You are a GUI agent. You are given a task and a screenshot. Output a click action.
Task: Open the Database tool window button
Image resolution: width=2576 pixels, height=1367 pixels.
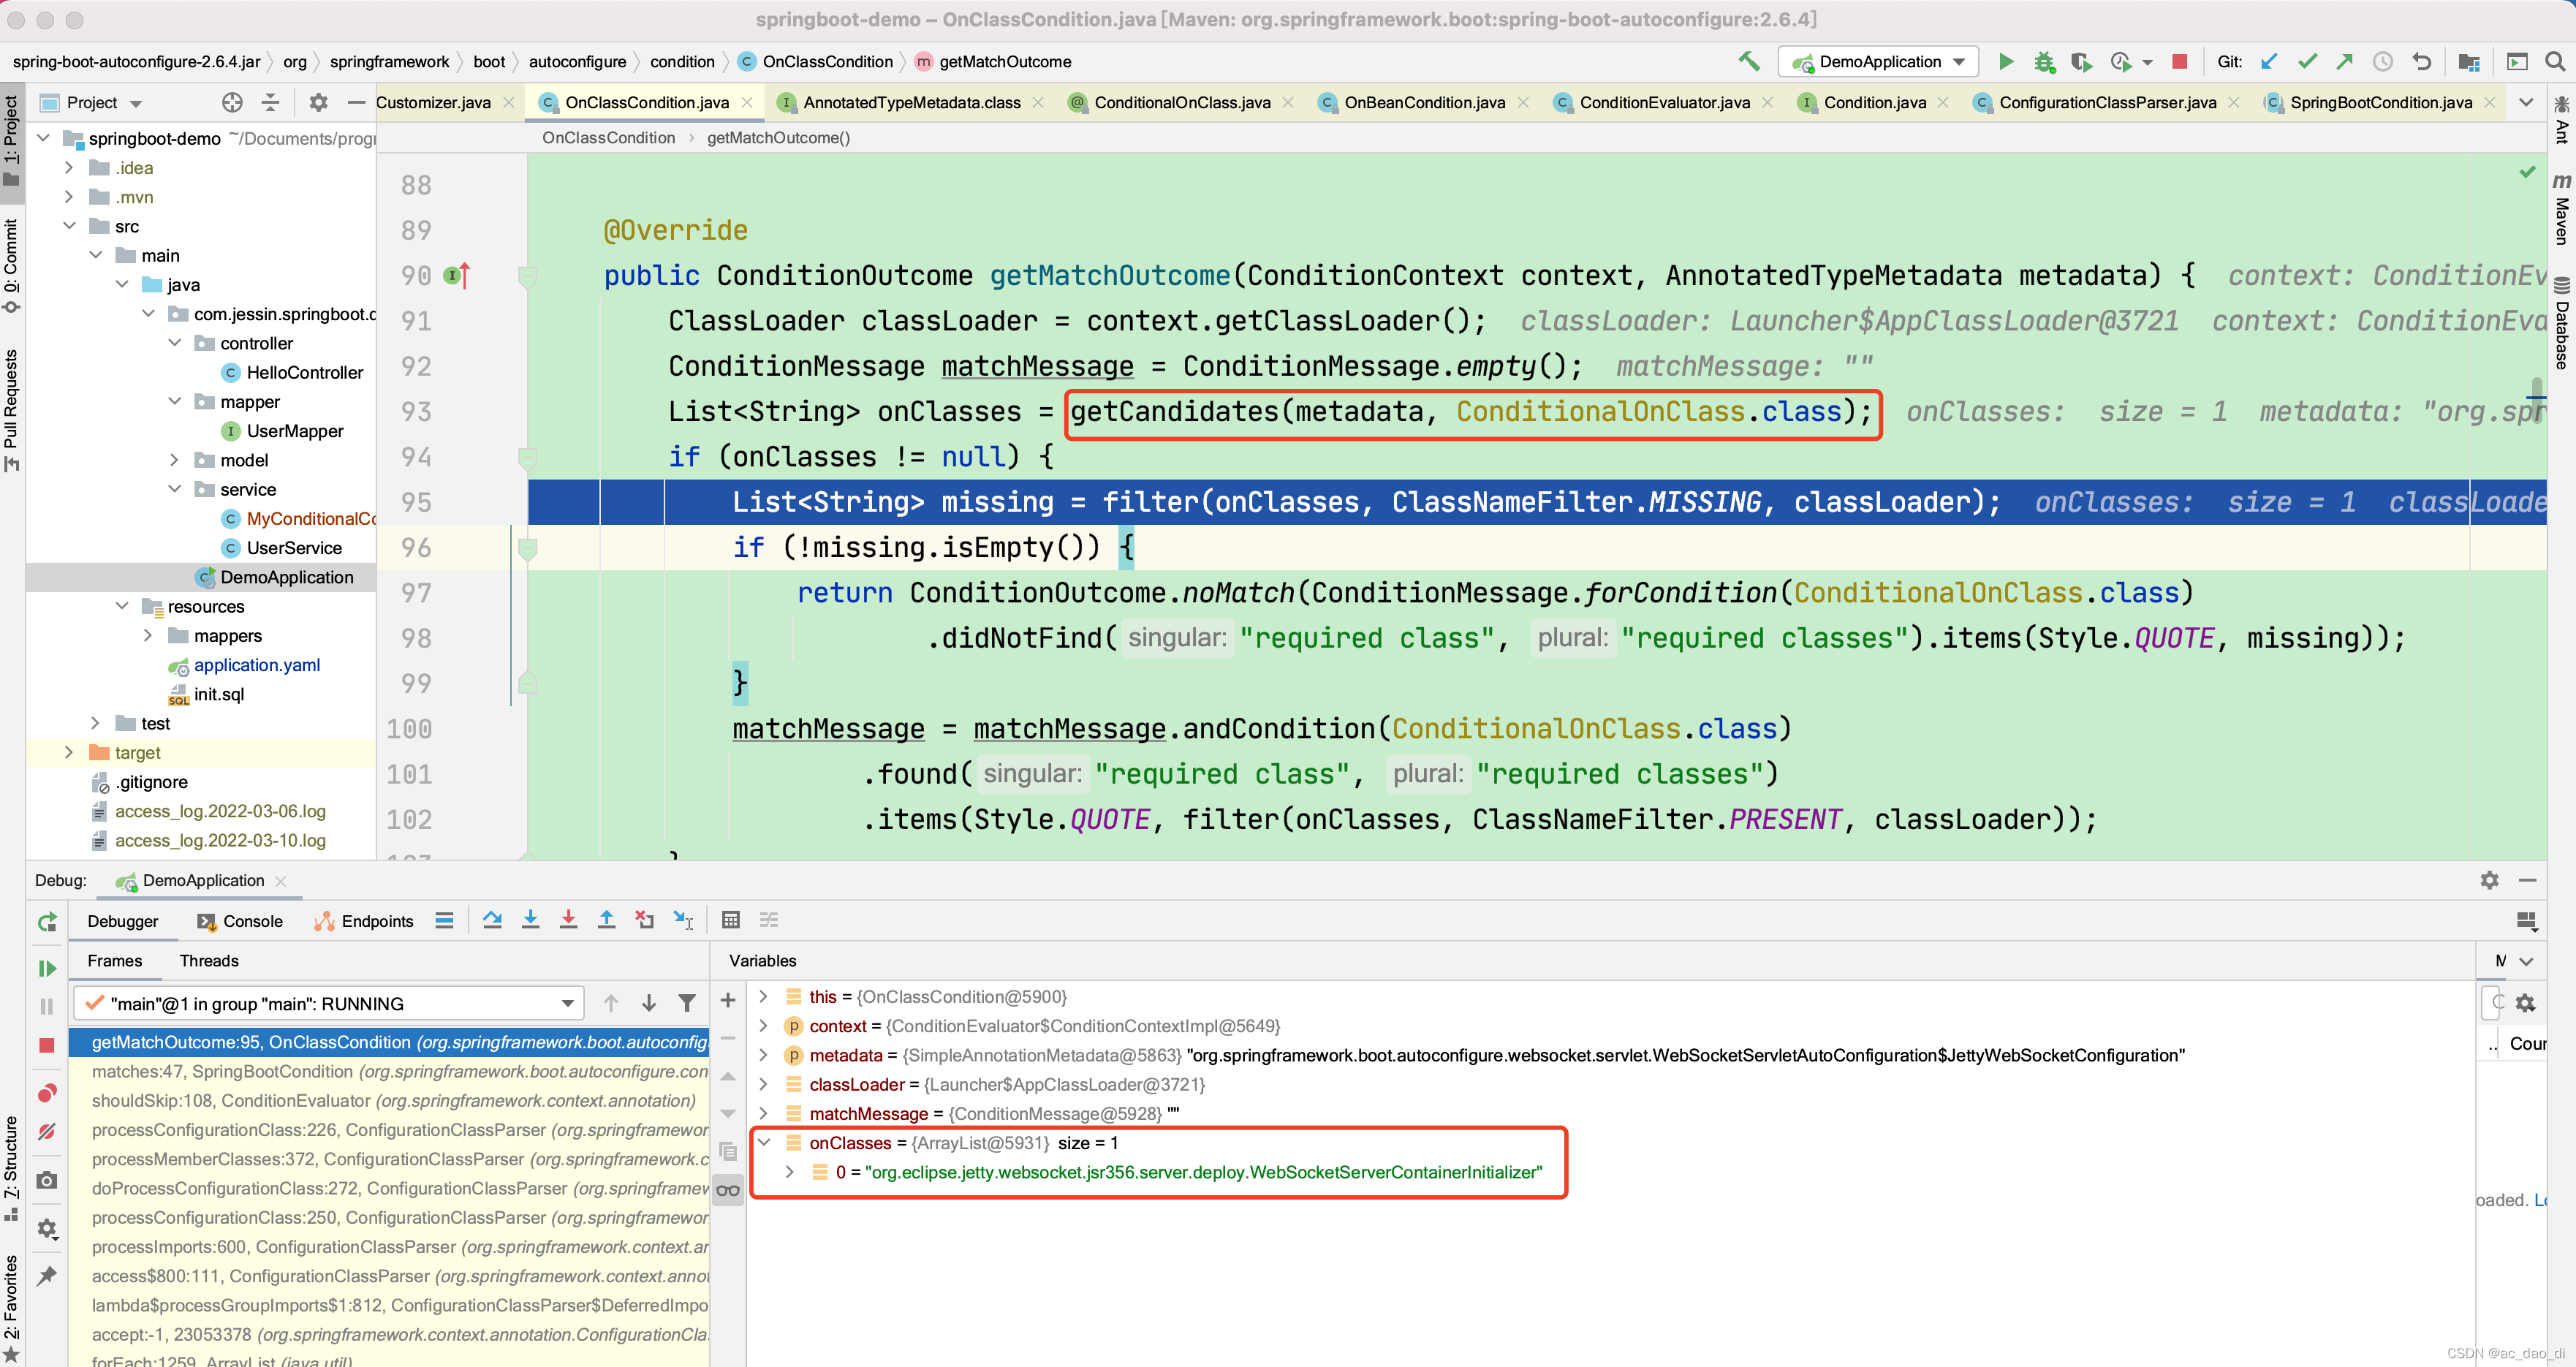[2562, 324]
